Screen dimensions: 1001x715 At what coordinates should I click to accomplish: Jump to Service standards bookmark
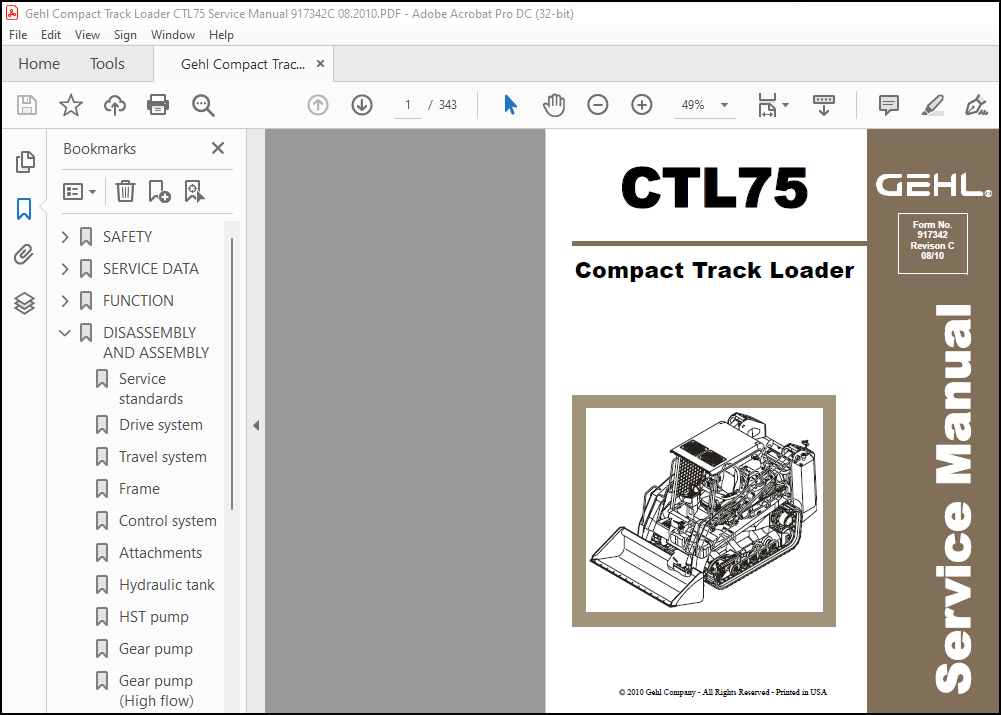(x=151, y=389)
